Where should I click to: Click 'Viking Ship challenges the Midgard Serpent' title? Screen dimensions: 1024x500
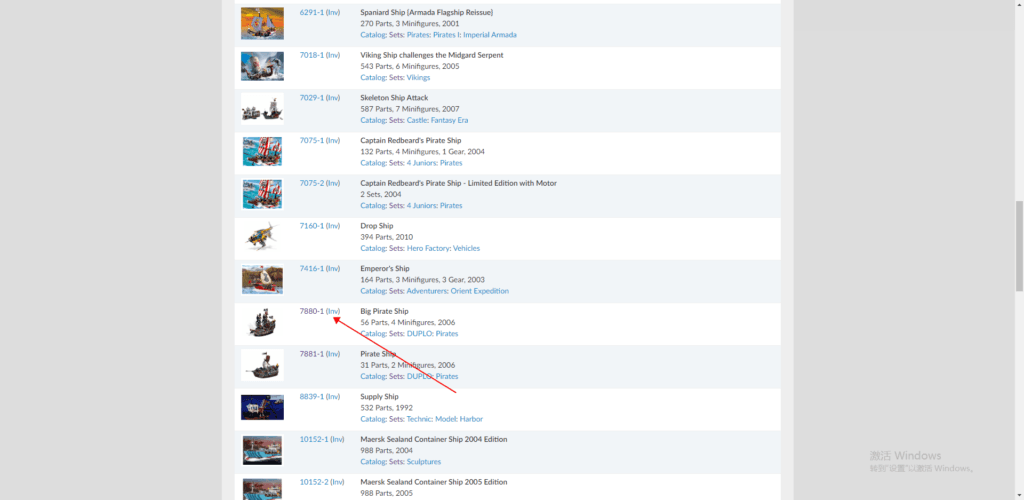coord(432,55)
